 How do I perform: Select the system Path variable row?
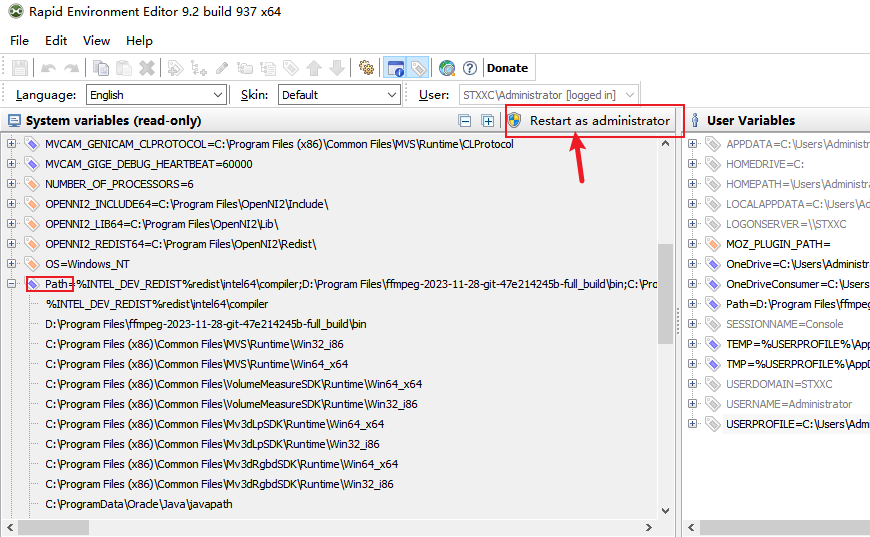[351, 284]
